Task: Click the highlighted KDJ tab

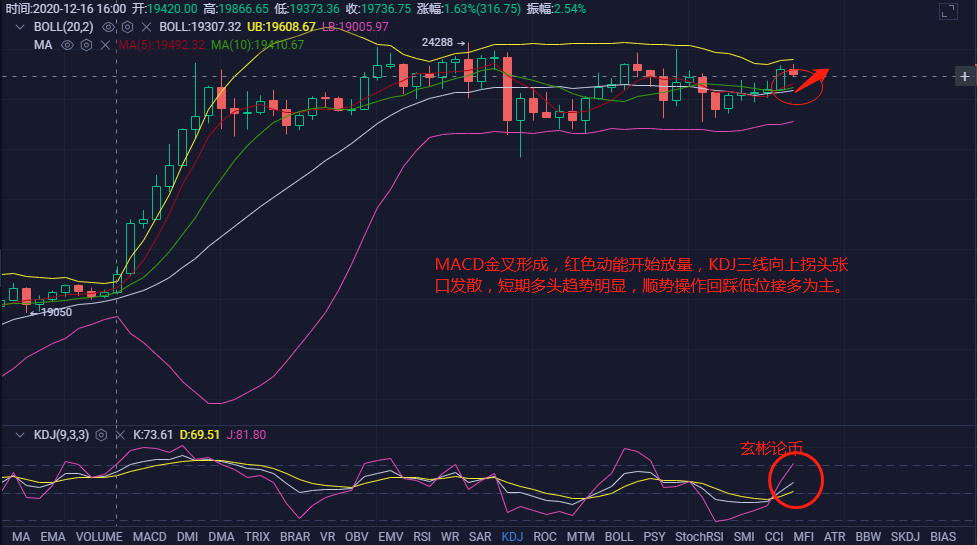Action: tap(512, 537)
